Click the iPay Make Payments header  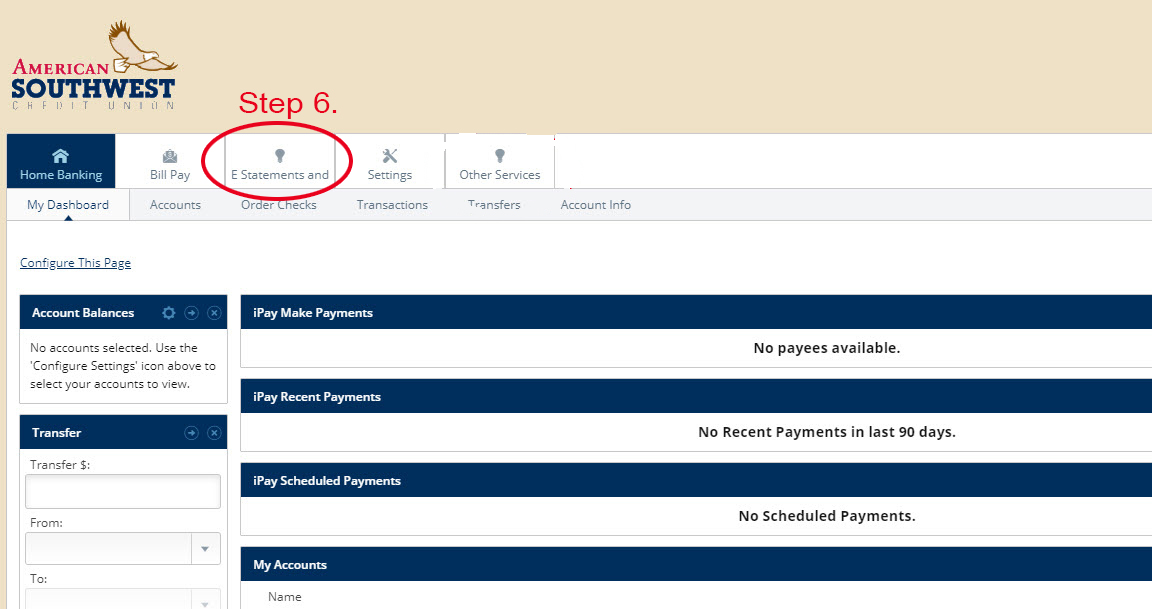click(x=696, y=312)
